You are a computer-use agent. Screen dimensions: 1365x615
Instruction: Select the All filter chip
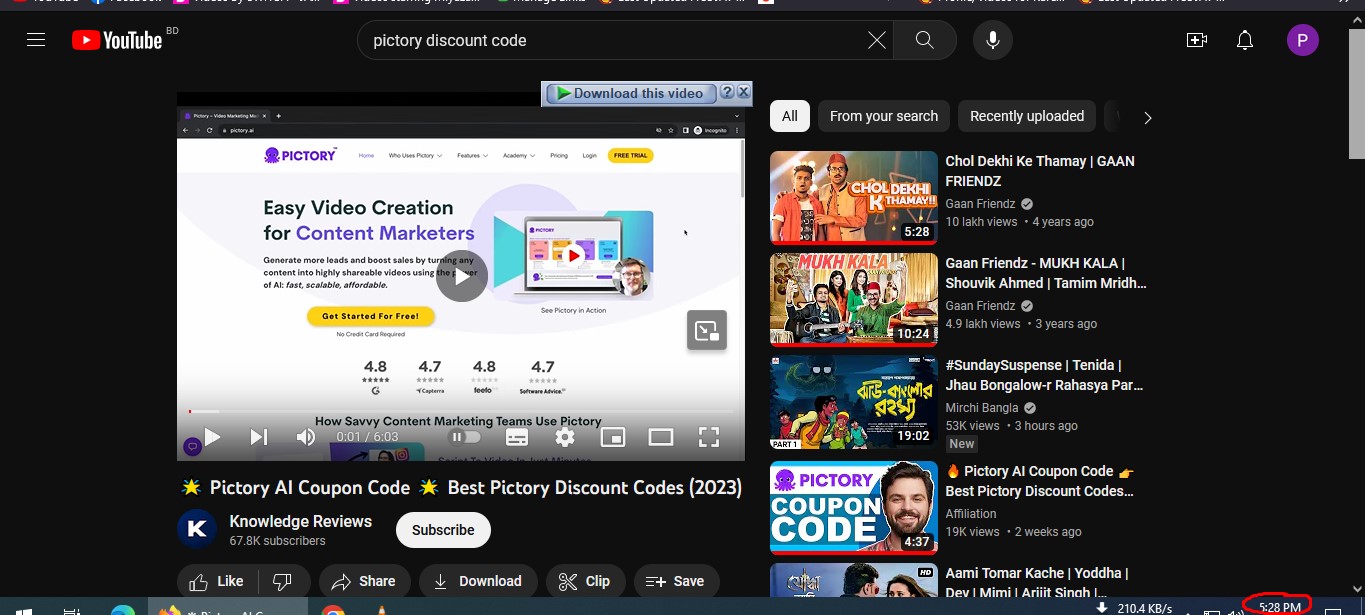pyautogui.click(x=790, y=116)
